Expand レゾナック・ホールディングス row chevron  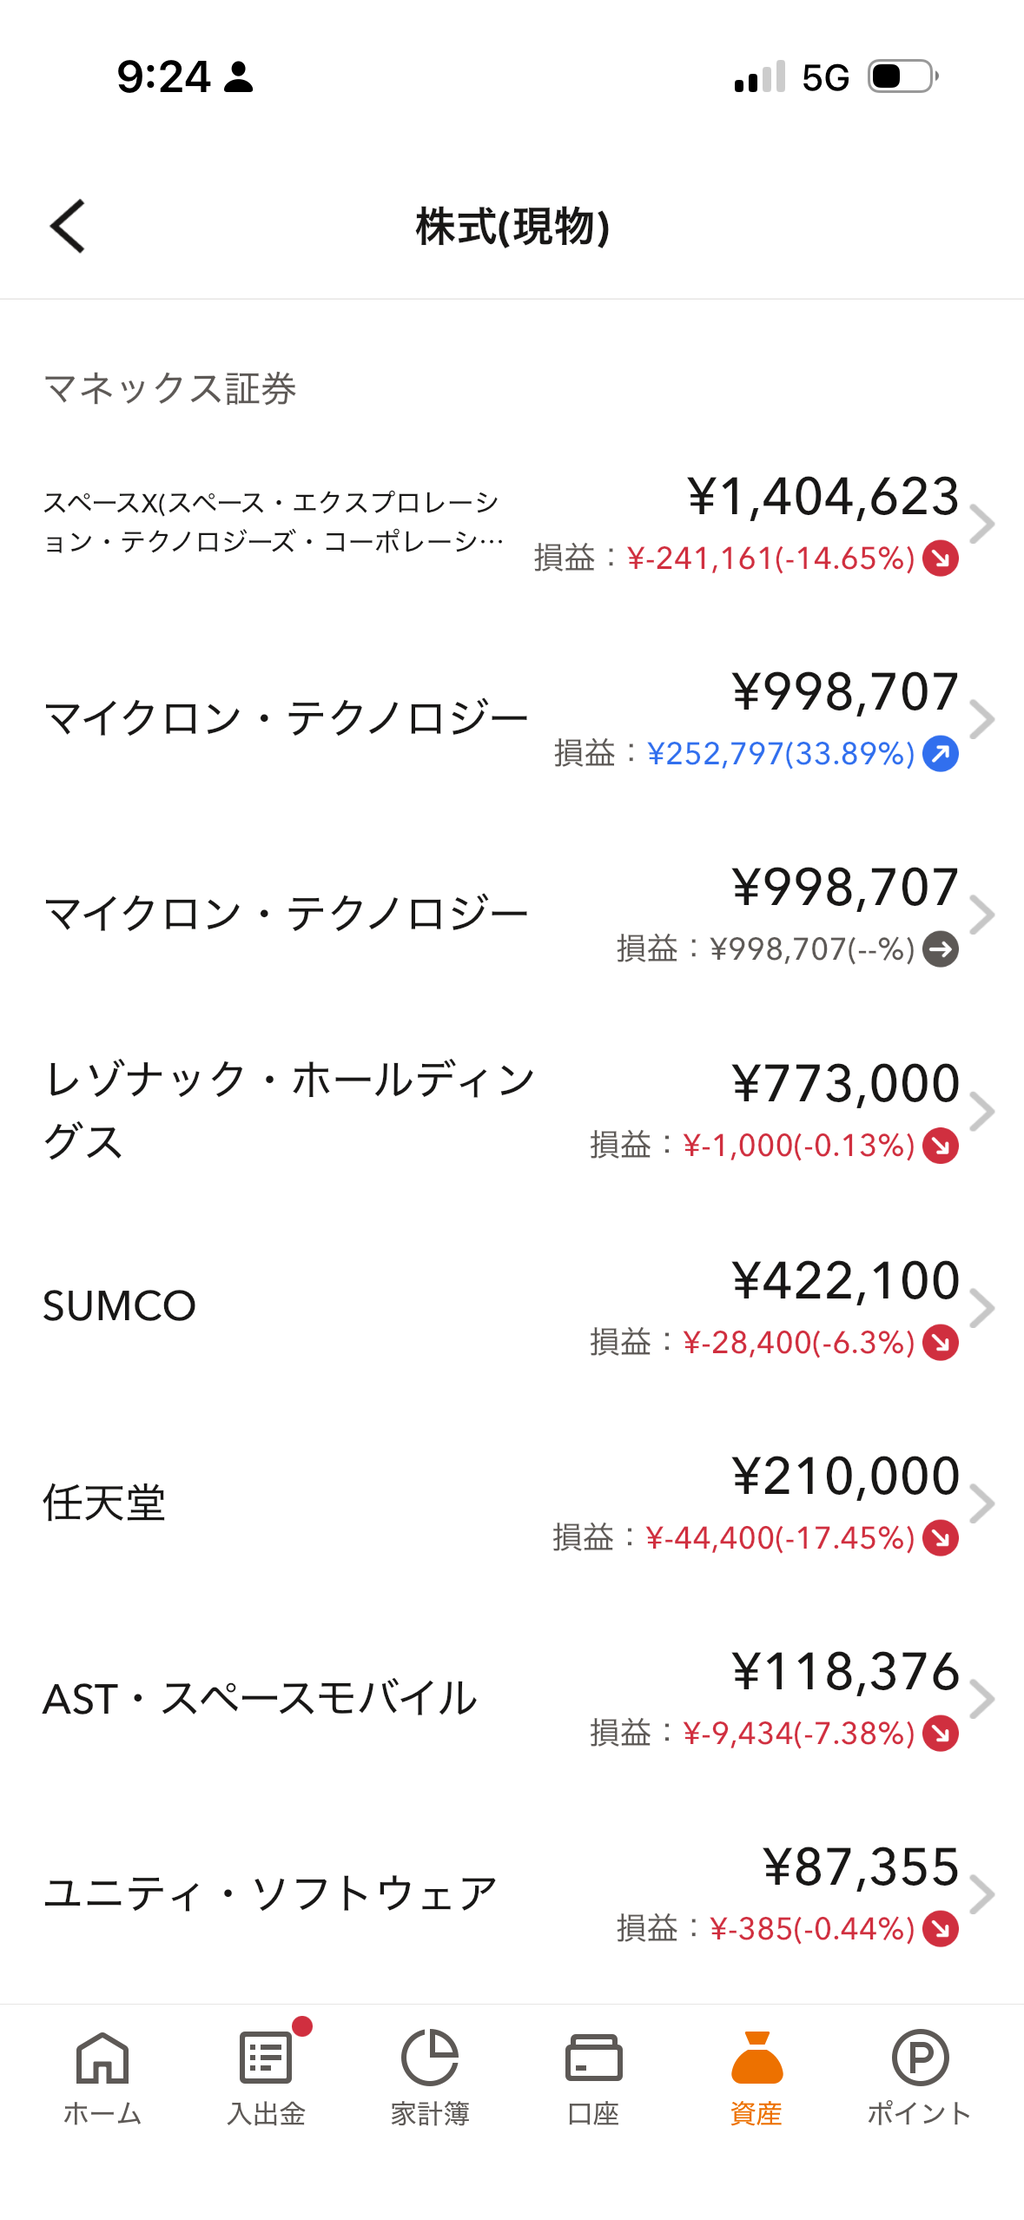983,1112
